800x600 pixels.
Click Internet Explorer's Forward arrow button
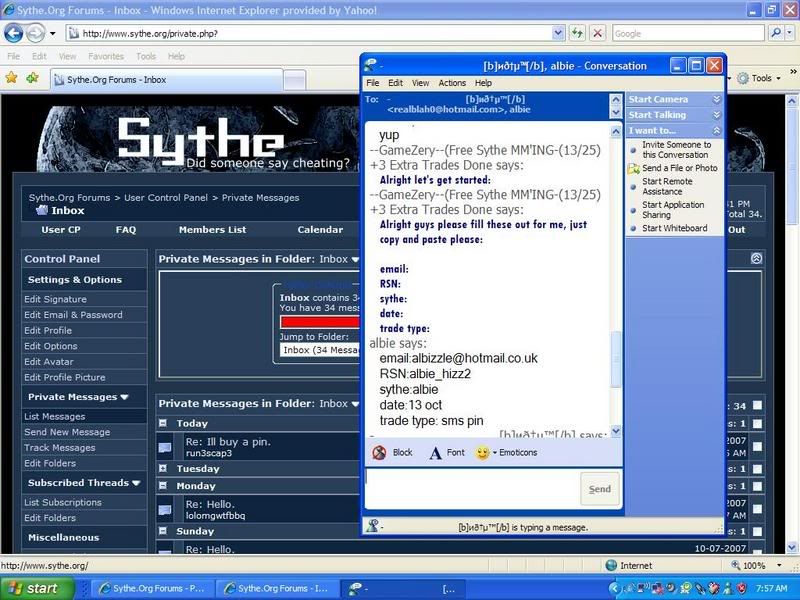coord(35,34)
